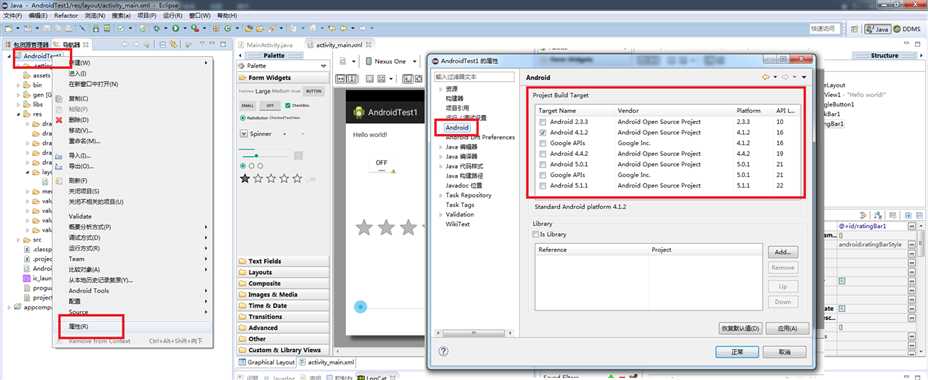Click the Java perspective button

point(877,28)
